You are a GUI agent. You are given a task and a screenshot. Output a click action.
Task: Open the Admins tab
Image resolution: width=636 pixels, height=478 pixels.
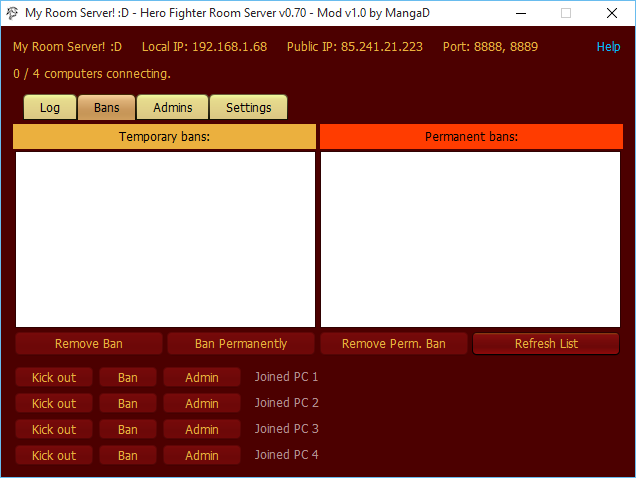(x=172, y=108)
